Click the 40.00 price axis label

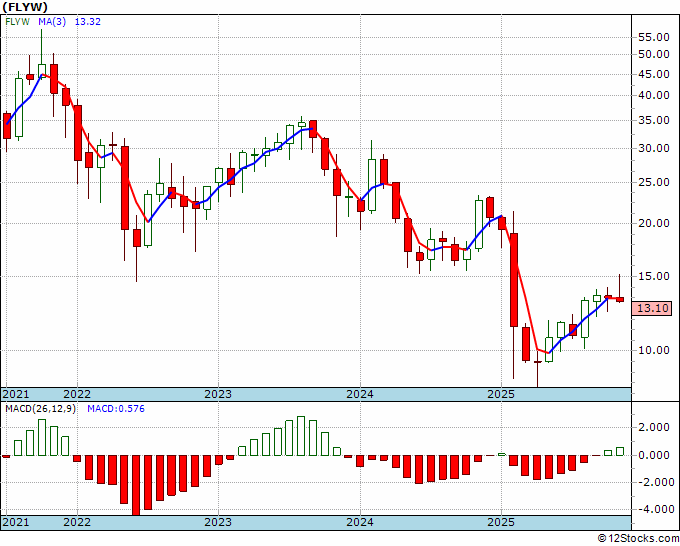(654, 95)
